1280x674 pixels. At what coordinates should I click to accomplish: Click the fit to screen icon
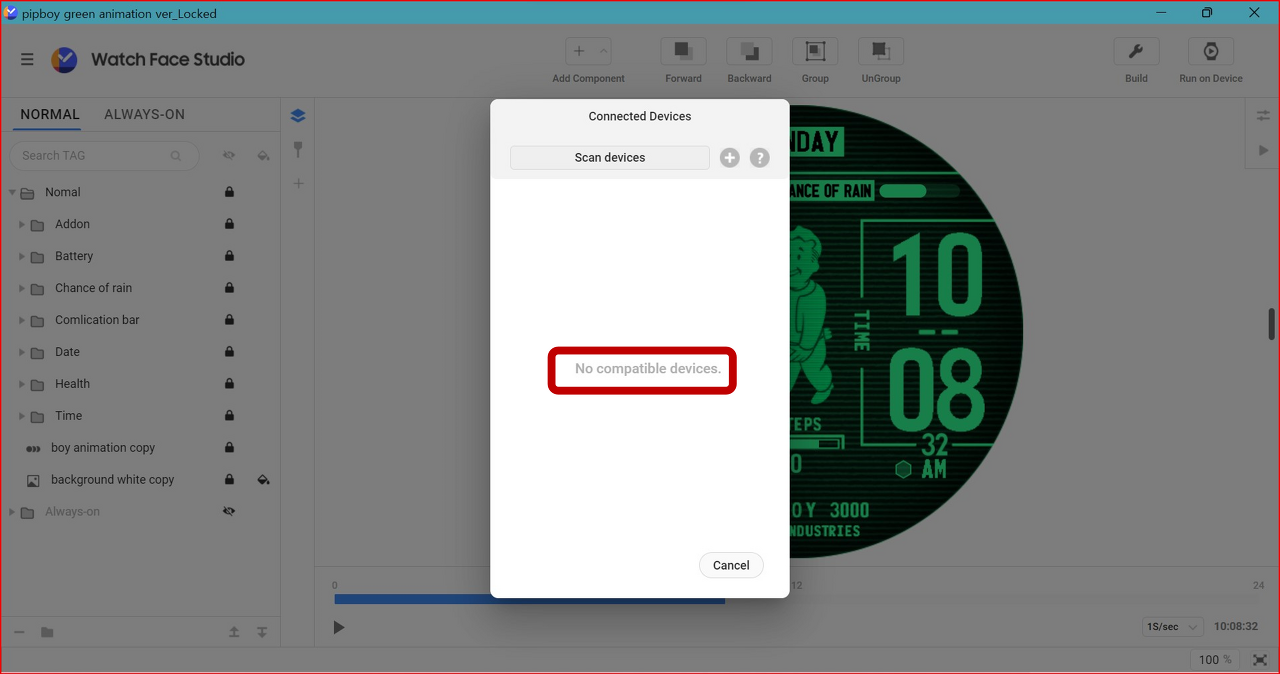[x=1260, y=660]
